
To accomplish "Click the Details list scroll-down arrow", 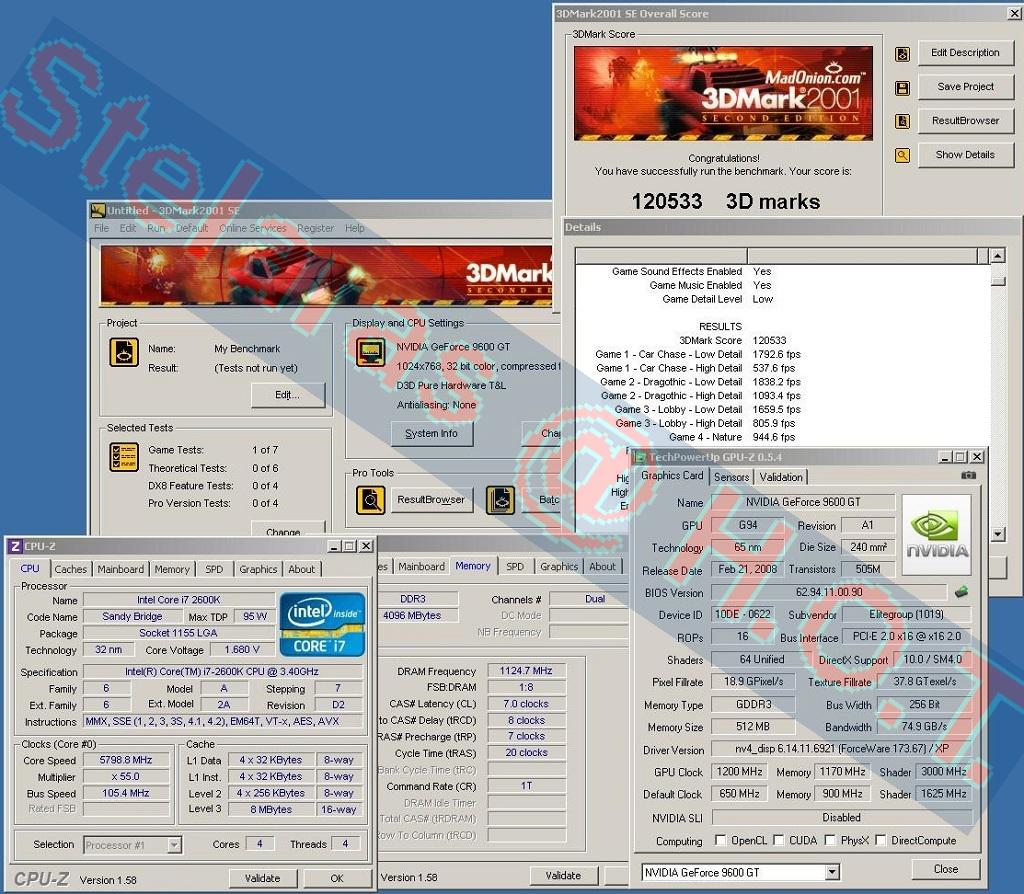I will point(997,534).
